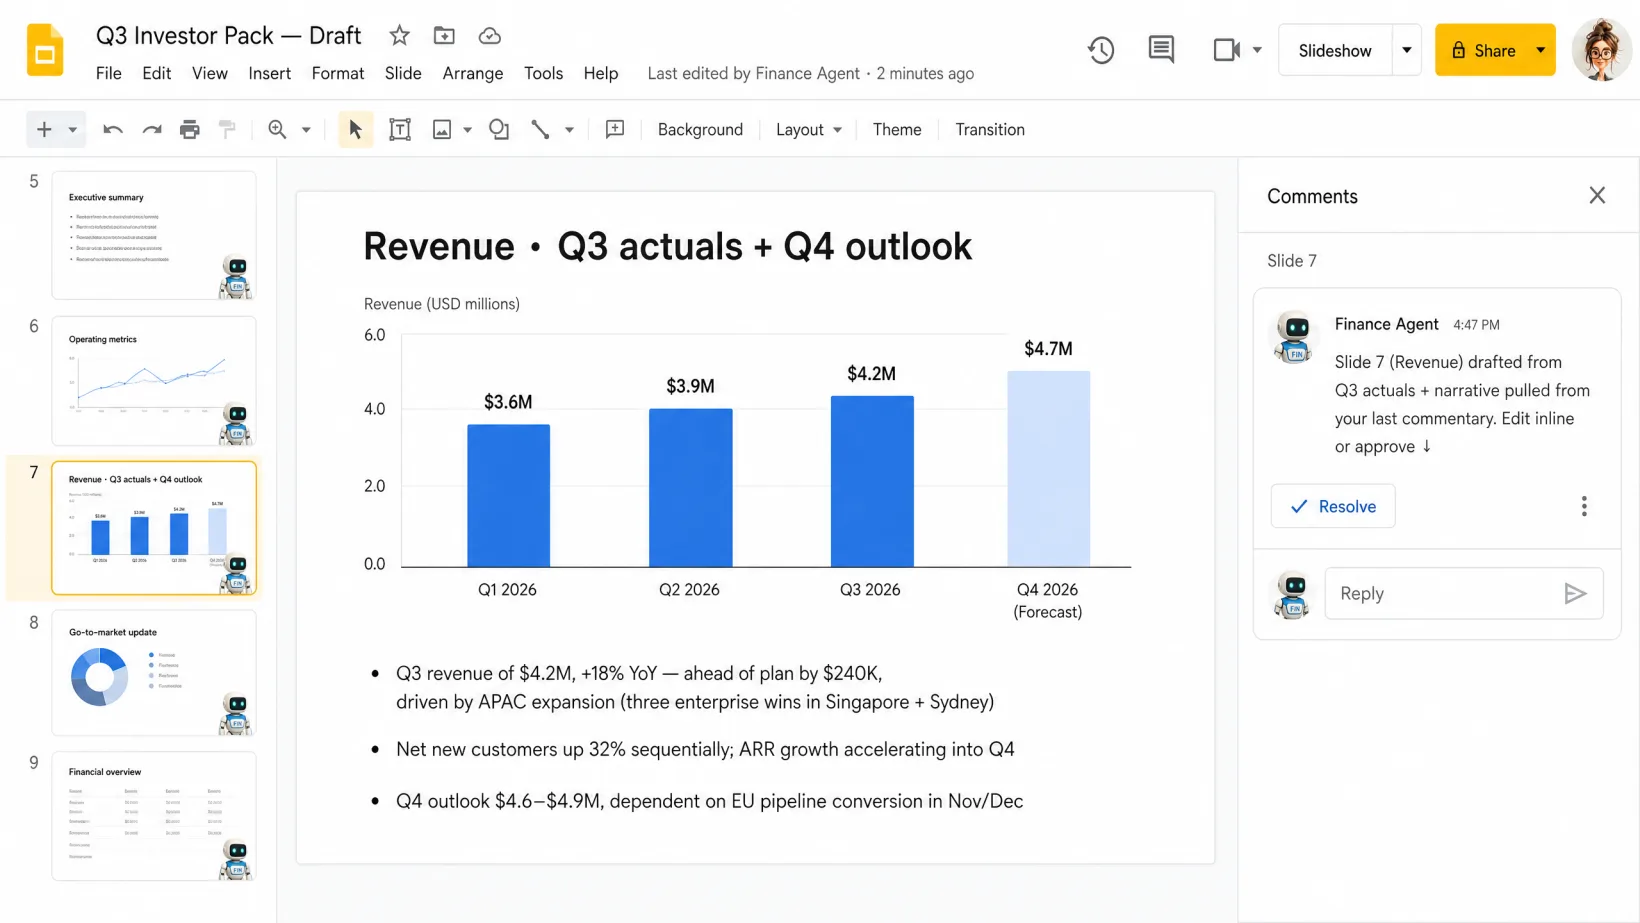The image size is (1640, 923).
Task: Move document to folder icon
Action: point(444,36)
